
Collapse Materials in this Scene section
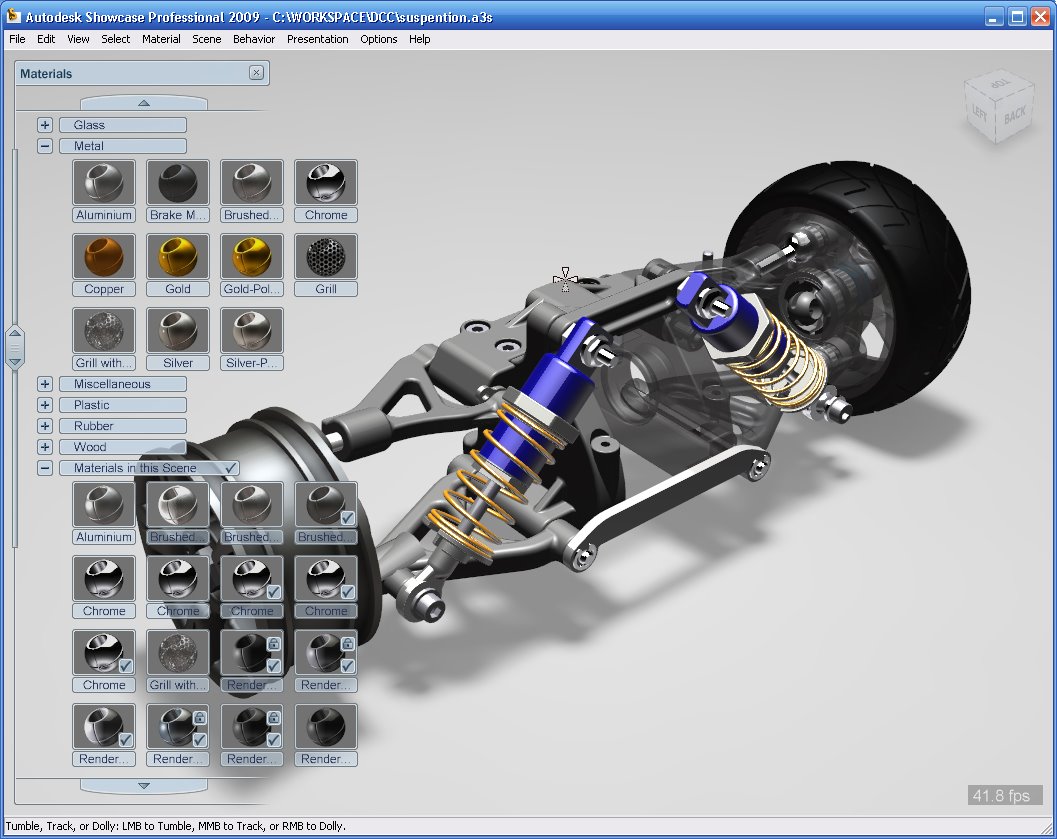[x=44, y=468]
